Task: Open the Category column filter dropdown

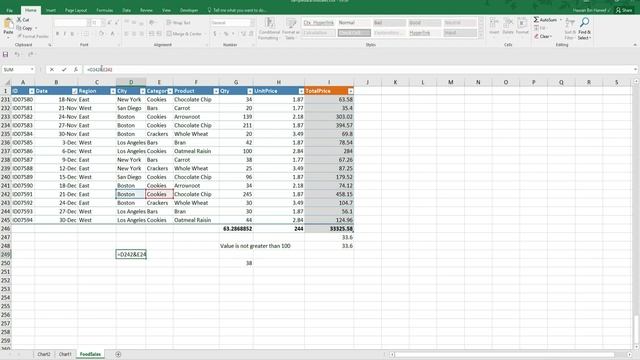Action: coord(170,91)
